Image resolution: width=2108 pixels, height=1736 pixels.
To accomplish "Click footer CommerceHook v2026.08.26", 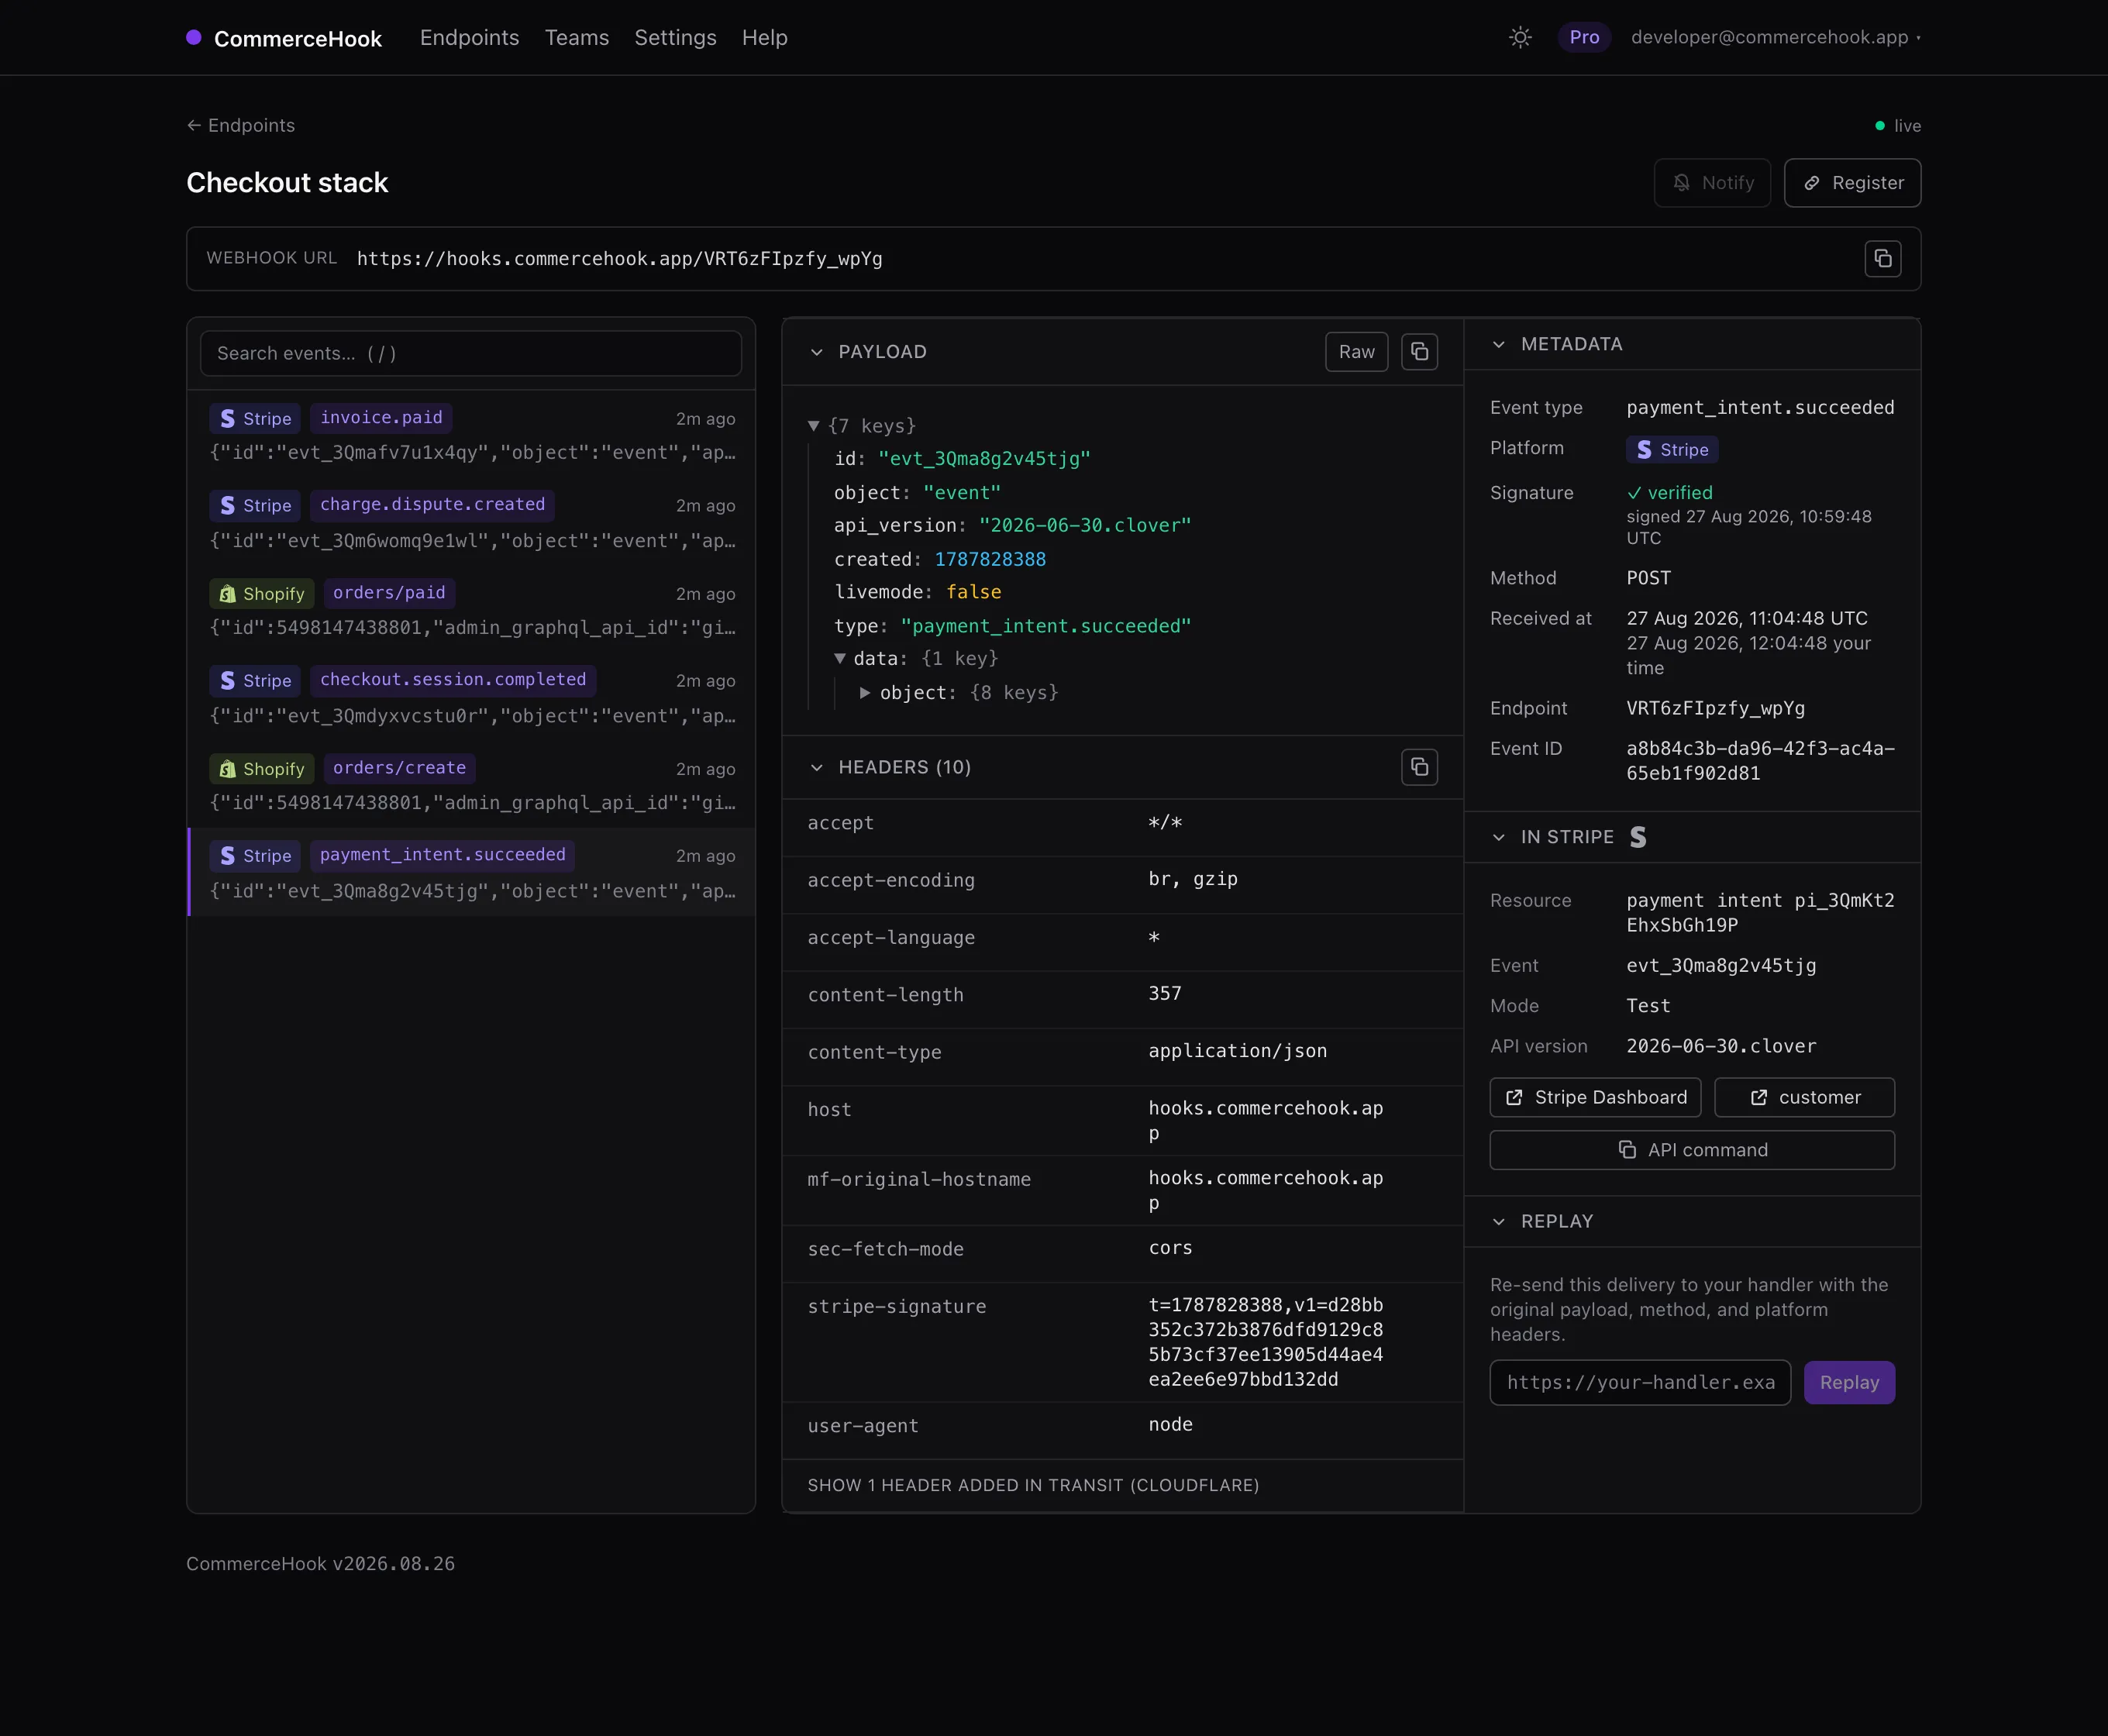I will [x=320, y=1563].
